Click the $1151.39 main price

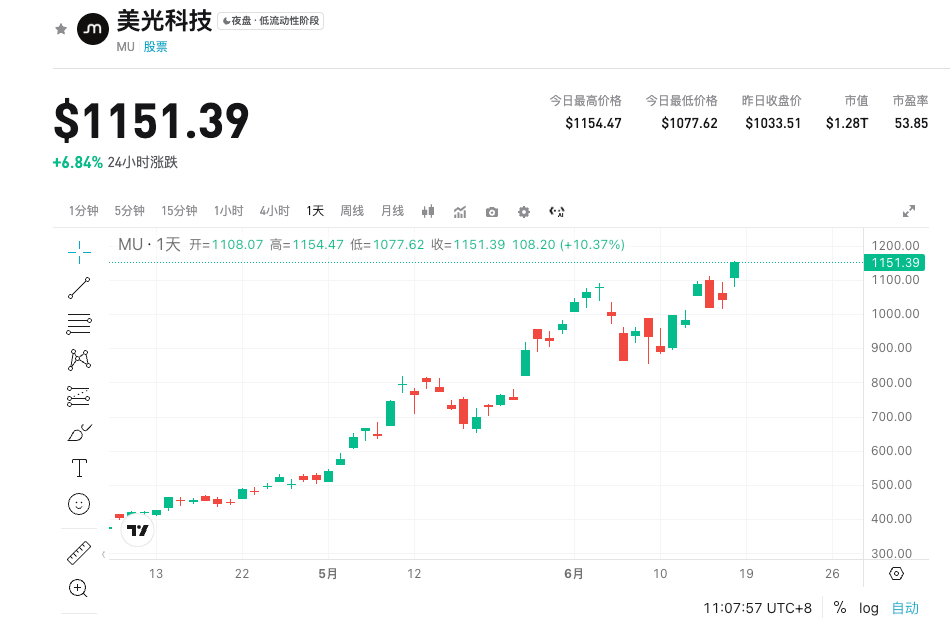pyautogui.click(x=151, y=121)
